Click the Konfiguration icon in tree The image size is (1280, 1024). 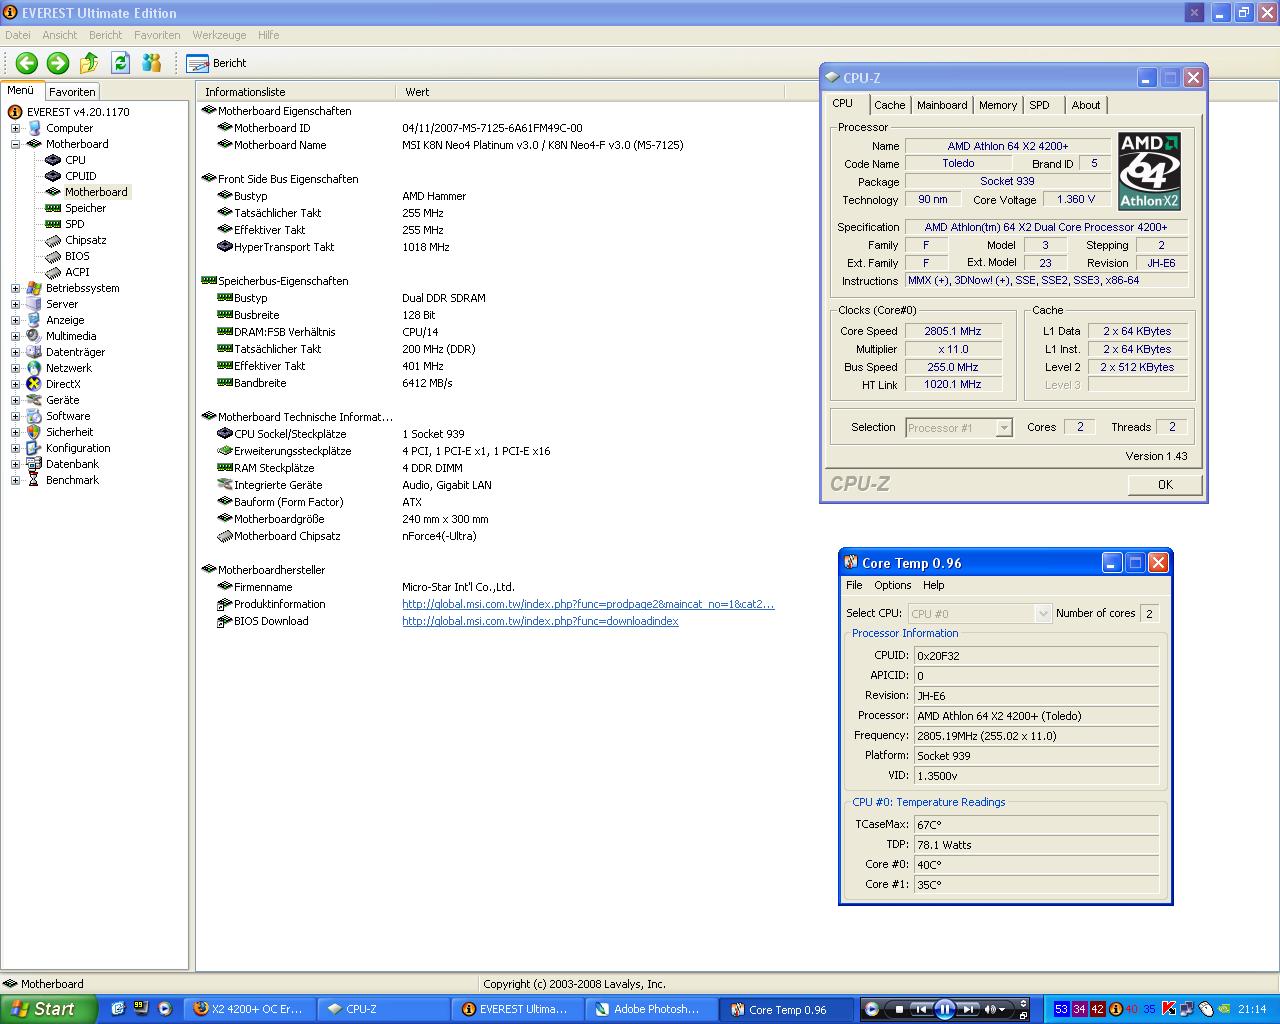point(34,448)
